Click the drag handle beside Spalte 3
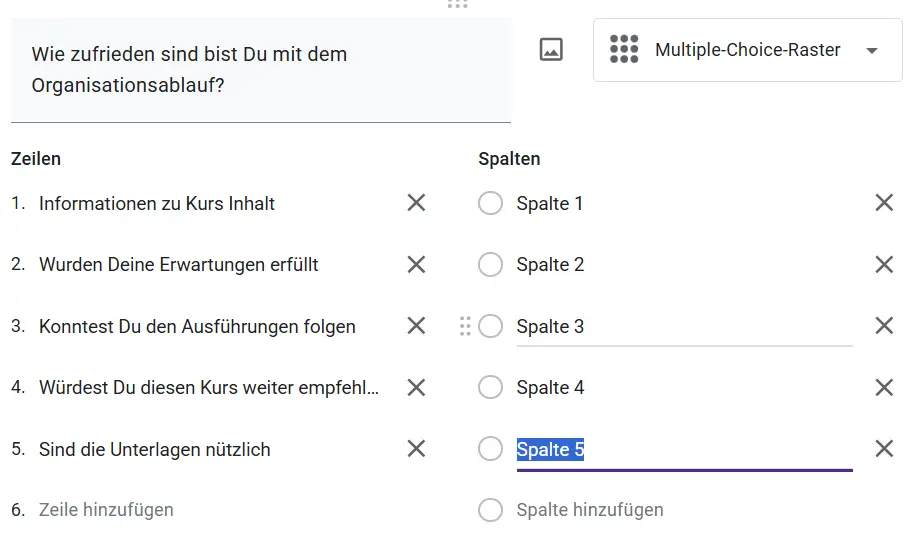Screen dimensions: 909x558 coord(465,326)
